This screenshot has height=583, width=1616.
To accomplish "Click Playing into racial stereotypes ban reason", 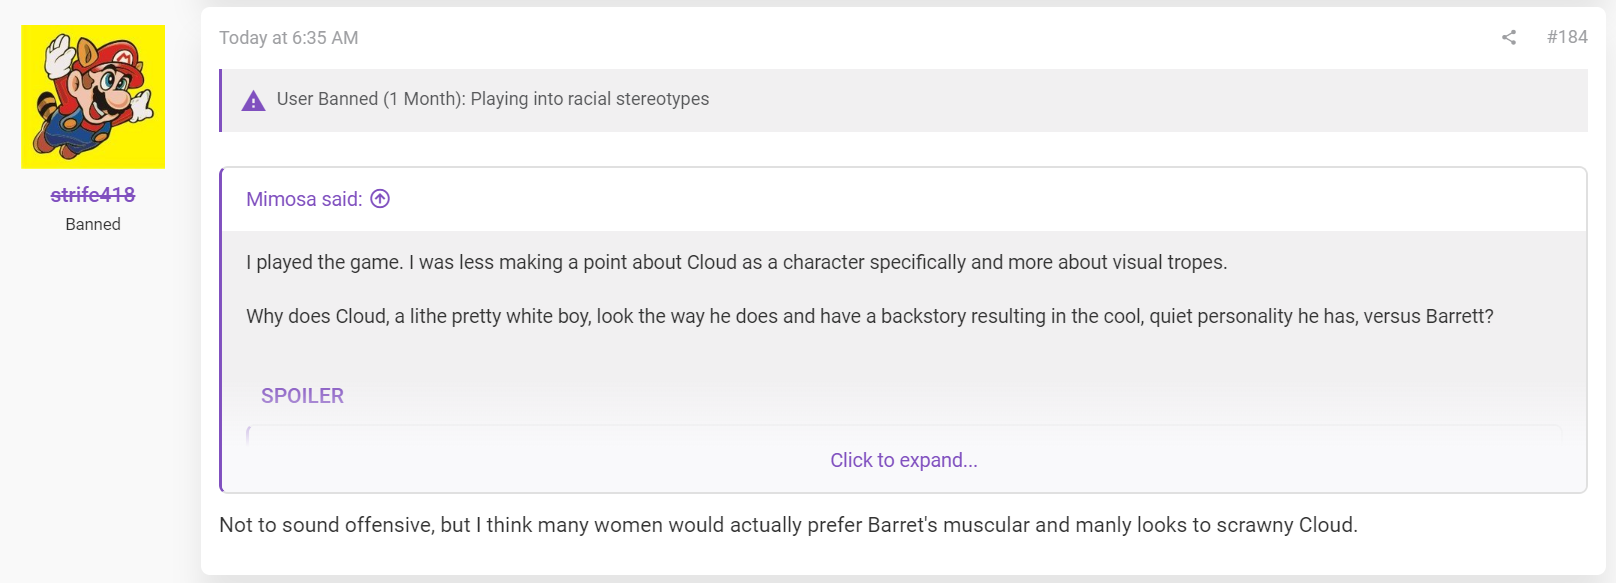I will coord(590,99).
